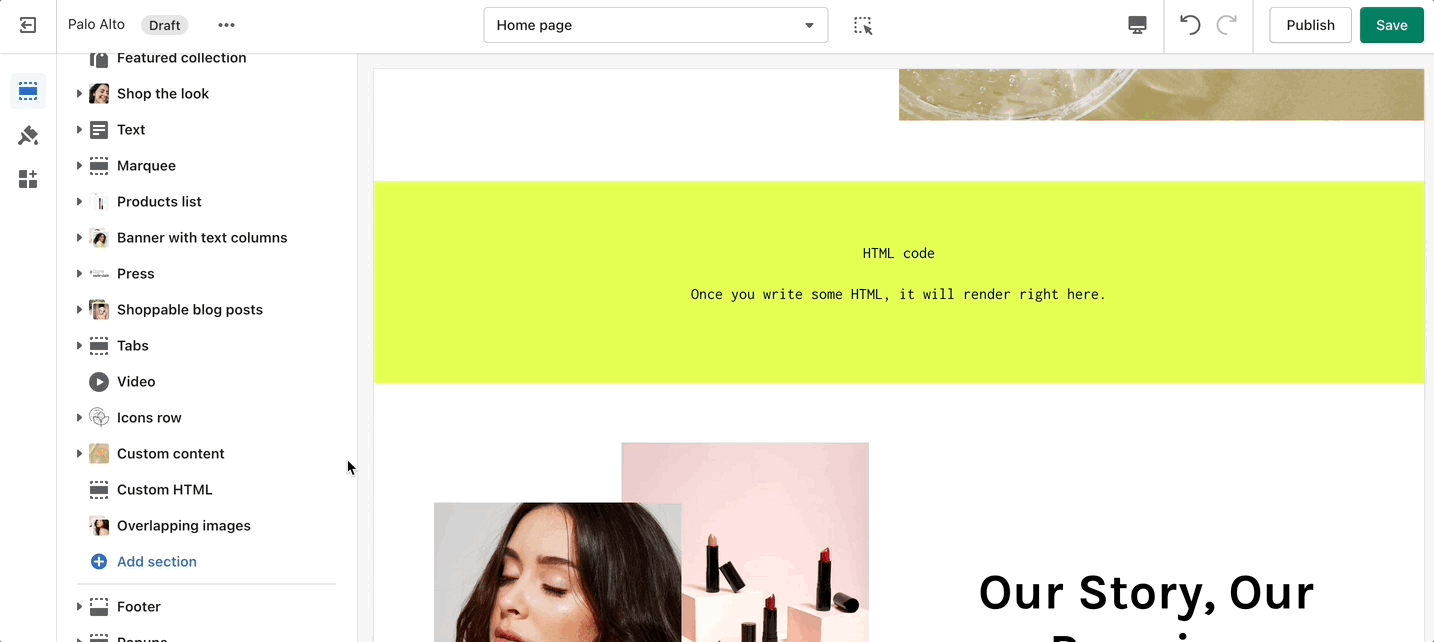1434x642 pixels.
Task: Open Theme settings paintbrush icon
Action: point(28,135)
